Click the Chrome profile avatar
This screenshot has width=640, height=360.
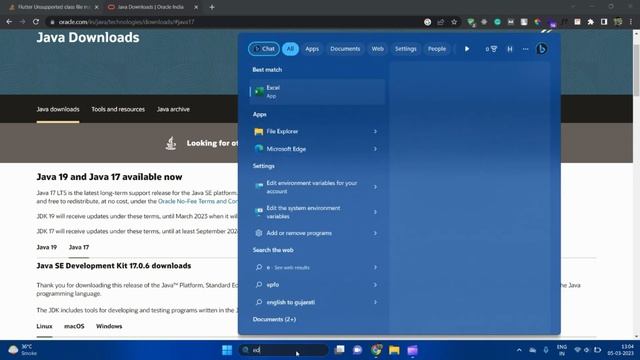click(x=618, y=22)
